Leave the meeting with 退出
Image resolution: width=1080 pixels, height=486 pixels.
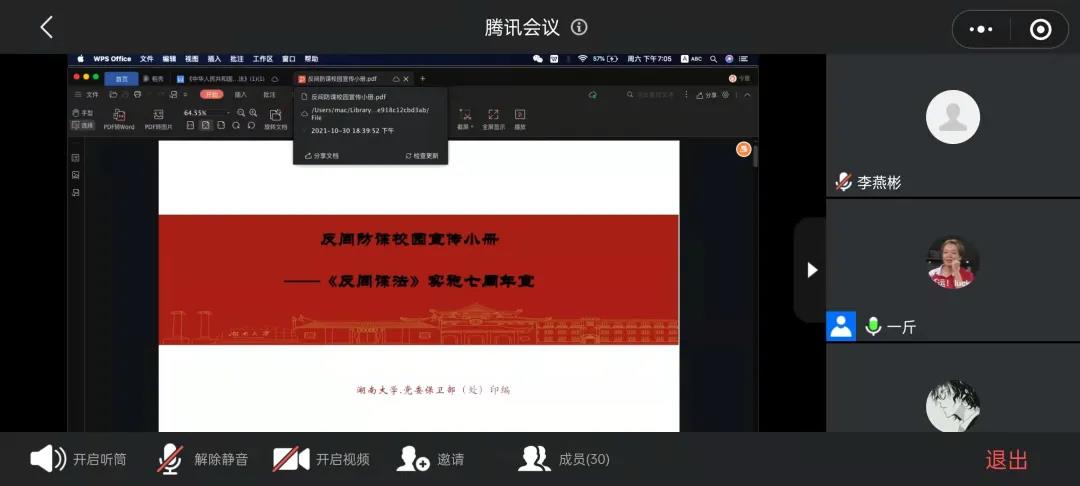[x=1006, y=459]
